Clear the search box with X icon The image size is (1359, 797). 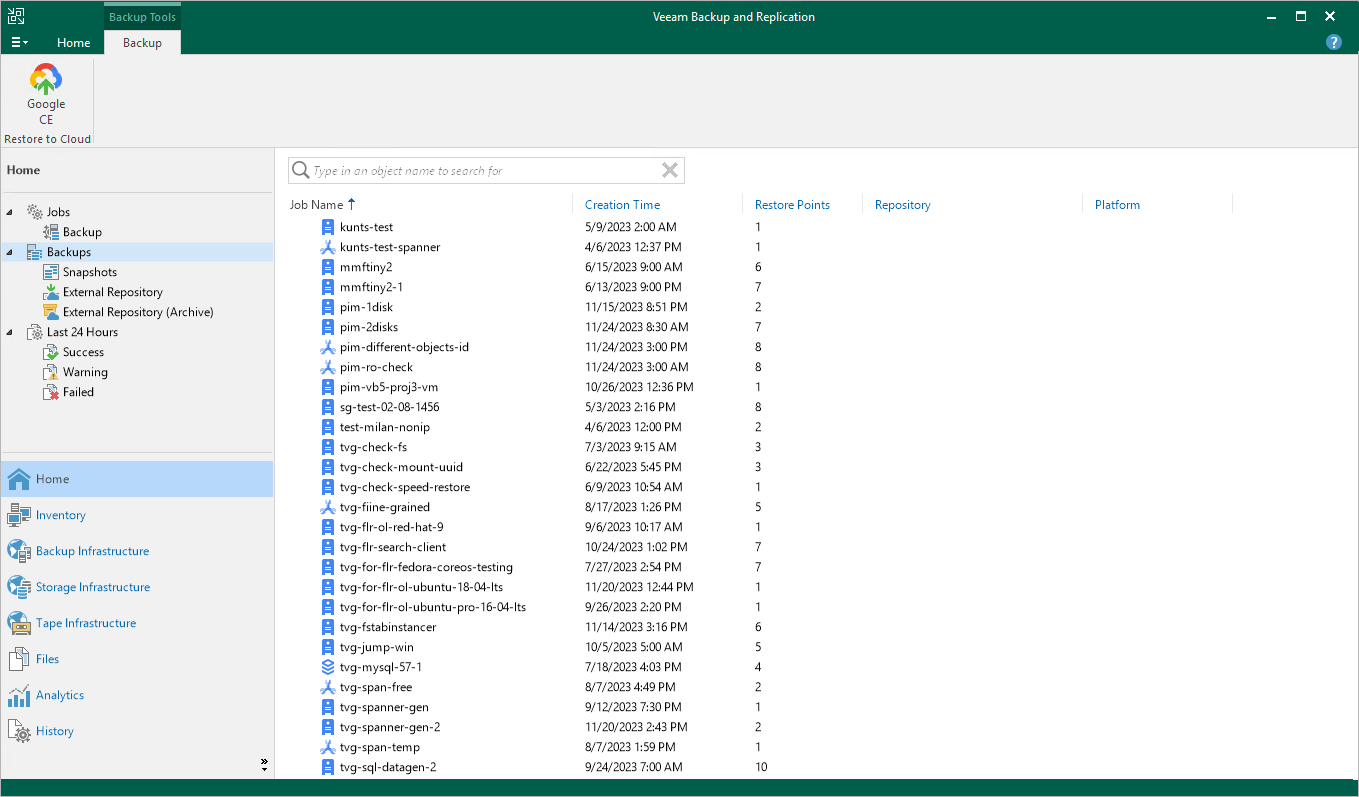pos(670,171)
